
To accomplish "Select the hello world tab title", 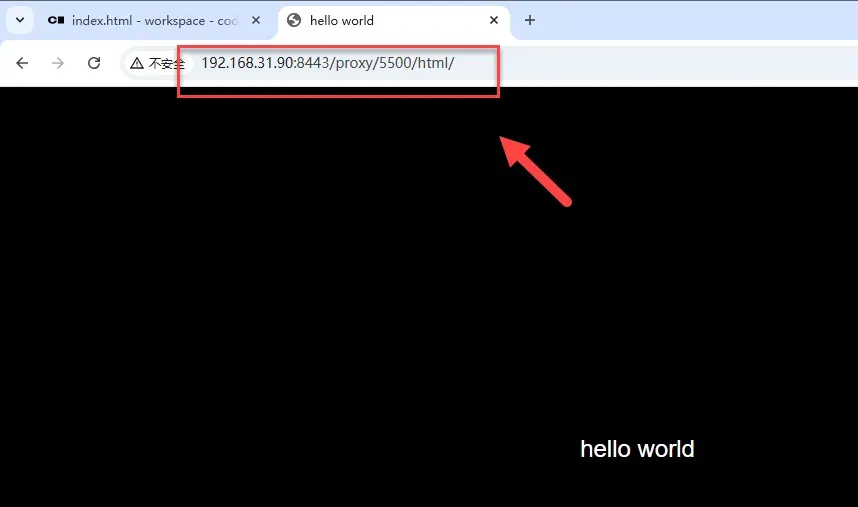I will 342,20.
